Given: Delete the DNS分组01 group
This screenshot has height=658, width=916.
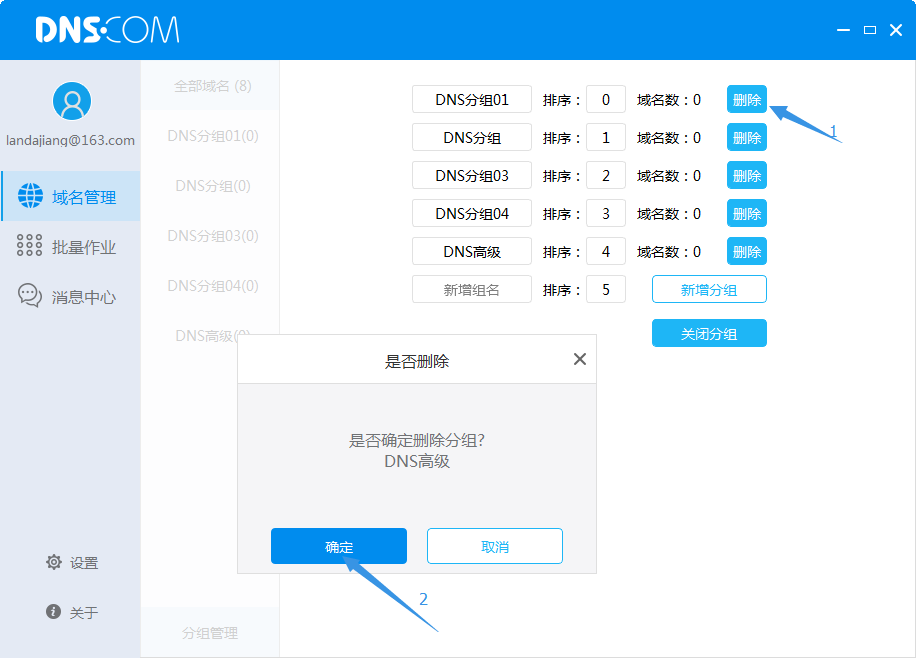Looking at the screenshot, I should [746, 100].
